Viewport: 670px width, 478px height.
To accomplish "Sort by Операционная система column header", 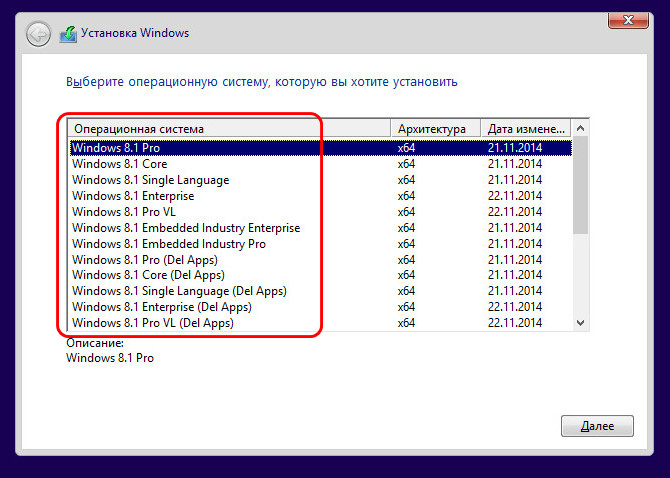I will point(229,129).
